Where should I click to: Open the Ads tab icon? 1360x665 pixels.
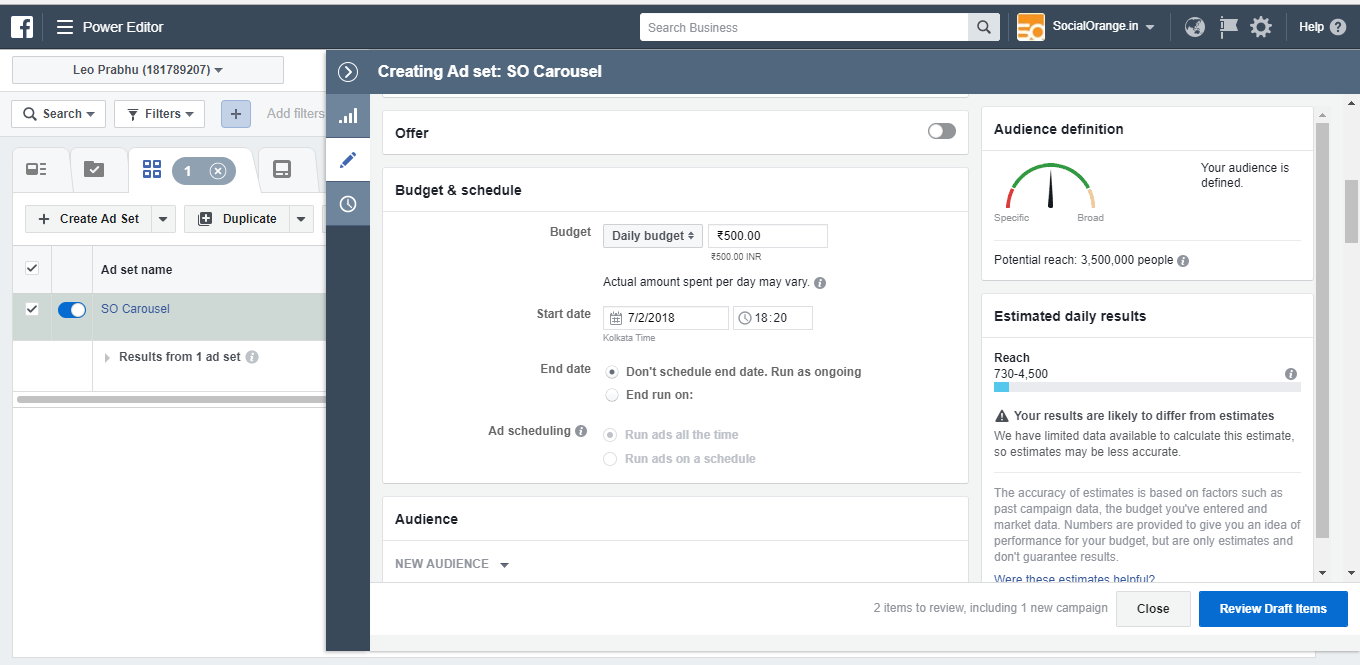pyautogui.click(x=287, y=169)
